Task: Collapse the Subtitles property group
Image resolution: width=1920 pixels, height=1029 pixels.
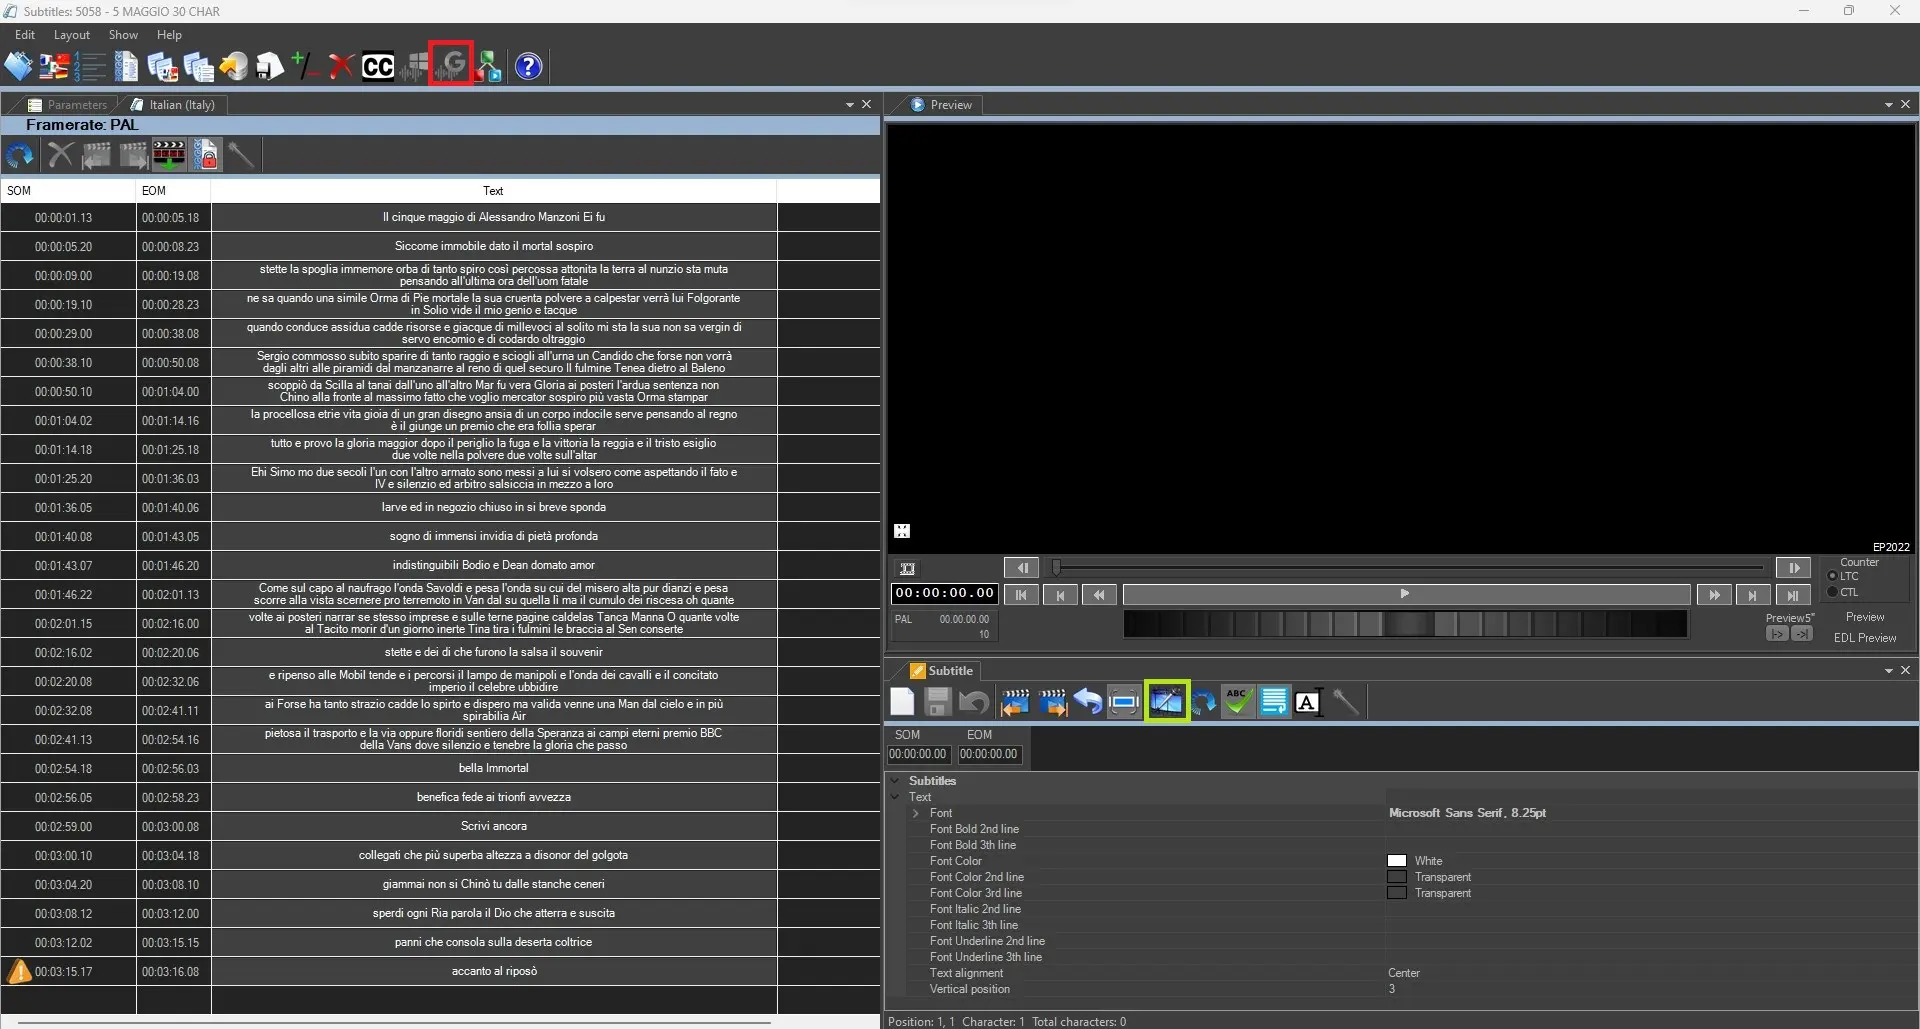Action: [895, 781]
